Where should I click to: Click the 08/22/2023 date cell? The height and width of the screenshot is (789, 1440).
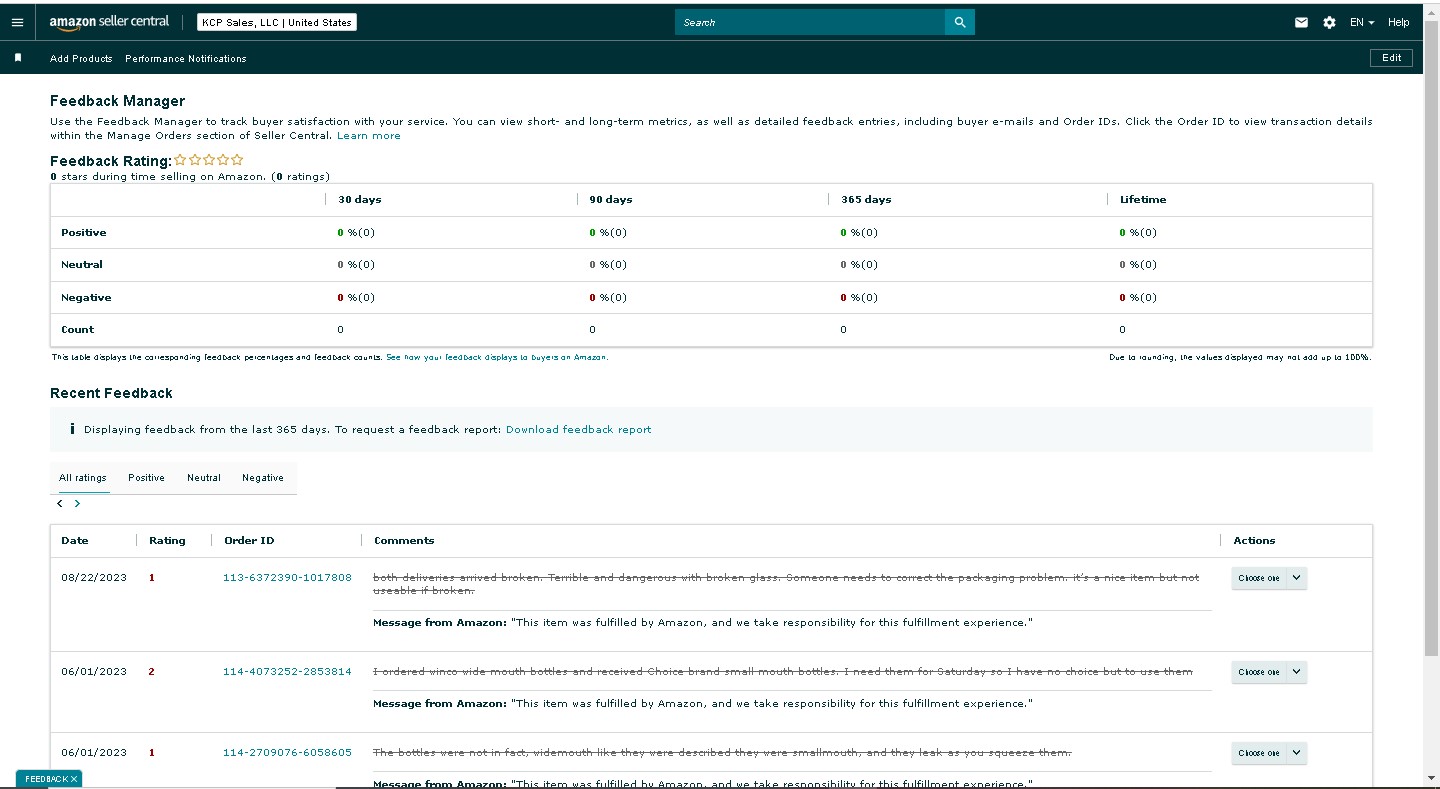click(x=94, y=578)
